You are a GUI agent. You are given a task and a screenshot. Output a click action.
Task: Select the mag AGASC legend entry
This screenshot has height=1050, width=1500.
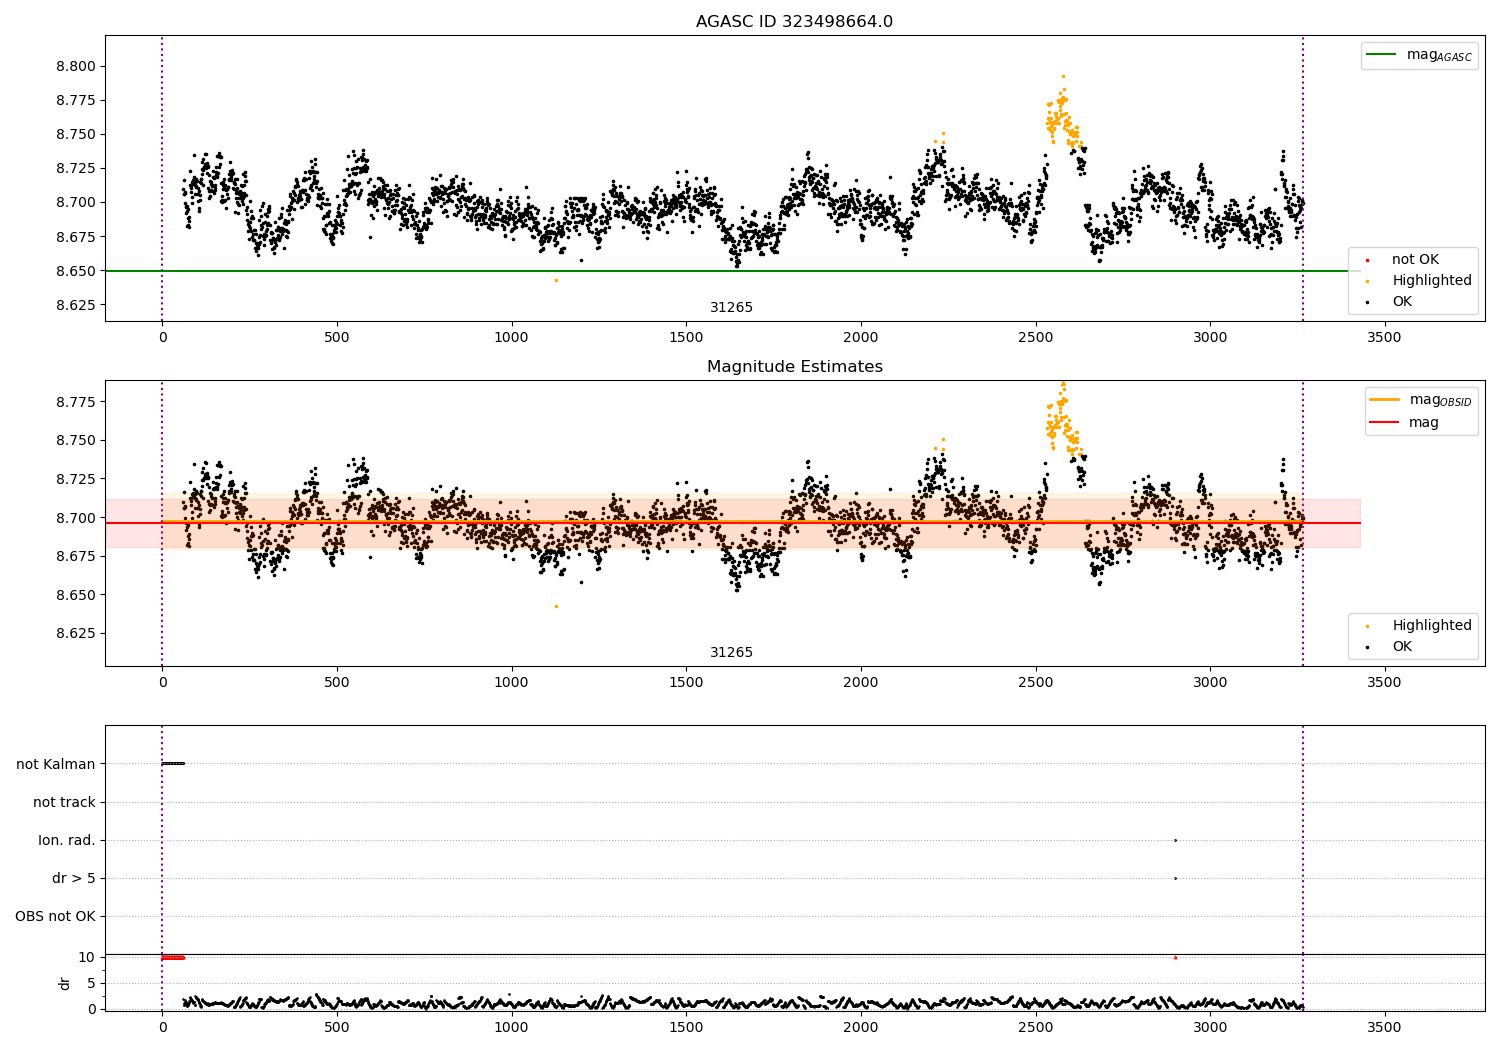click(1419, 55)
